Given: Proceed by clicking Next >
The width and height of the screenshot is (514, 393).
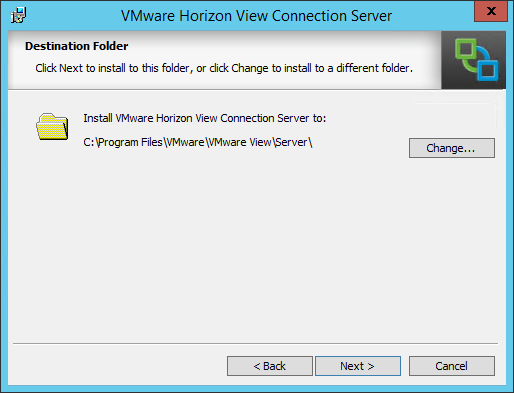Looking at the screenshot, I should [x=358, y=366].
